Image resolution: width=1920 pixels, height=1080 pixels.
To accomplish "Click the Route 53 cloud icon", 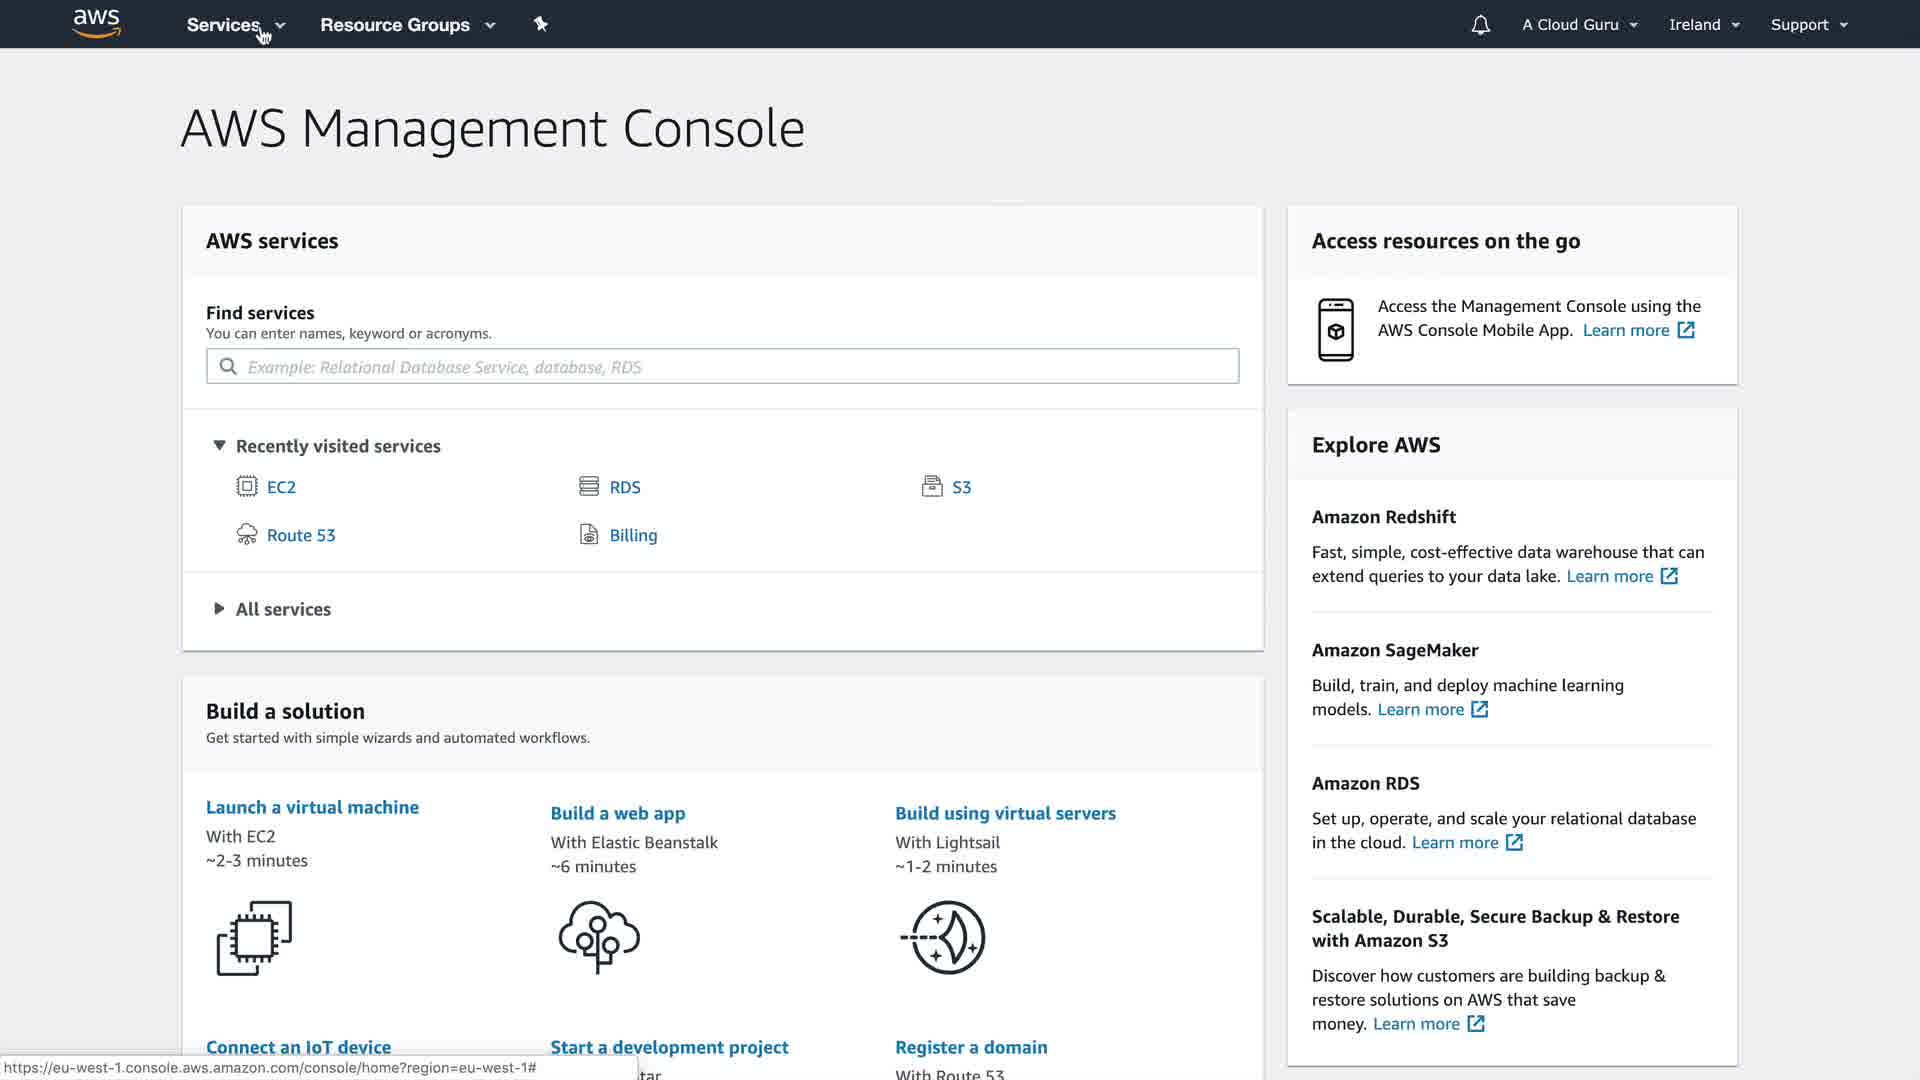I will coord(247,535).
